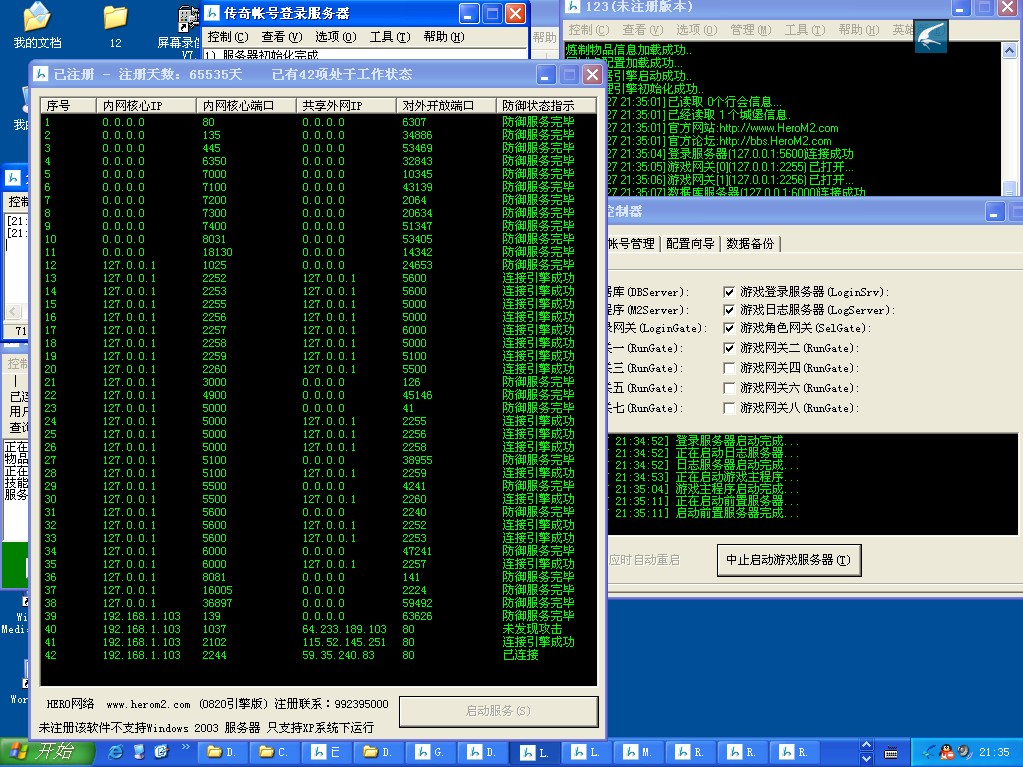This screenshot has height=767, width=1023.
Task: Switch to the 数据备份 tab
Action: coord(749,244)
